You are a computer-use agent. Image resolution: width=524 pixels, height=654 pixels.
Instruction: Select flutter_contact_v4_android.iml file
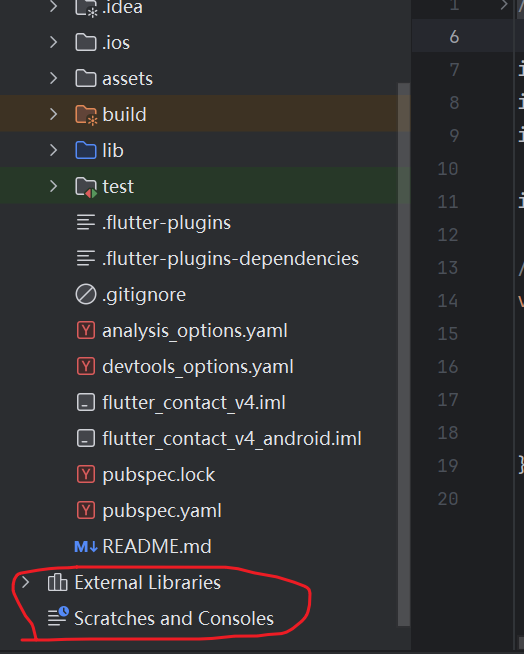pyautogui.click(x=232, y=439)
